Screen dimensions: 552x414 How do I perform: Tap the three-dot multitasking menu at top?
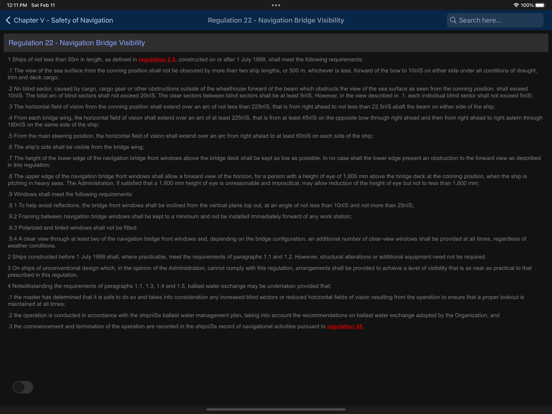coord(276,5)
